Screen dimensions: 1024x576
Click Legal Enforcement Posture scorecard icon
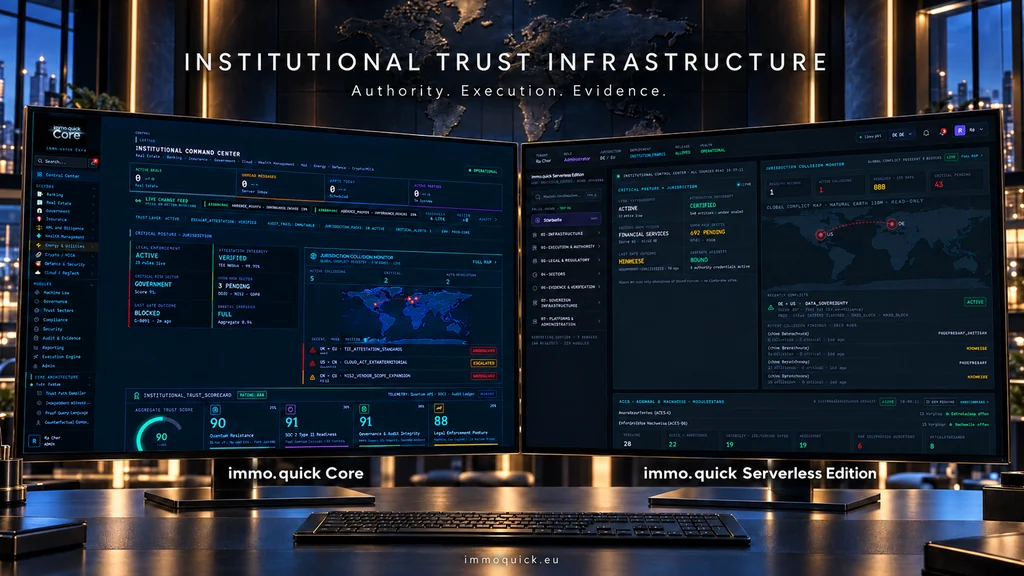point(439,408)
